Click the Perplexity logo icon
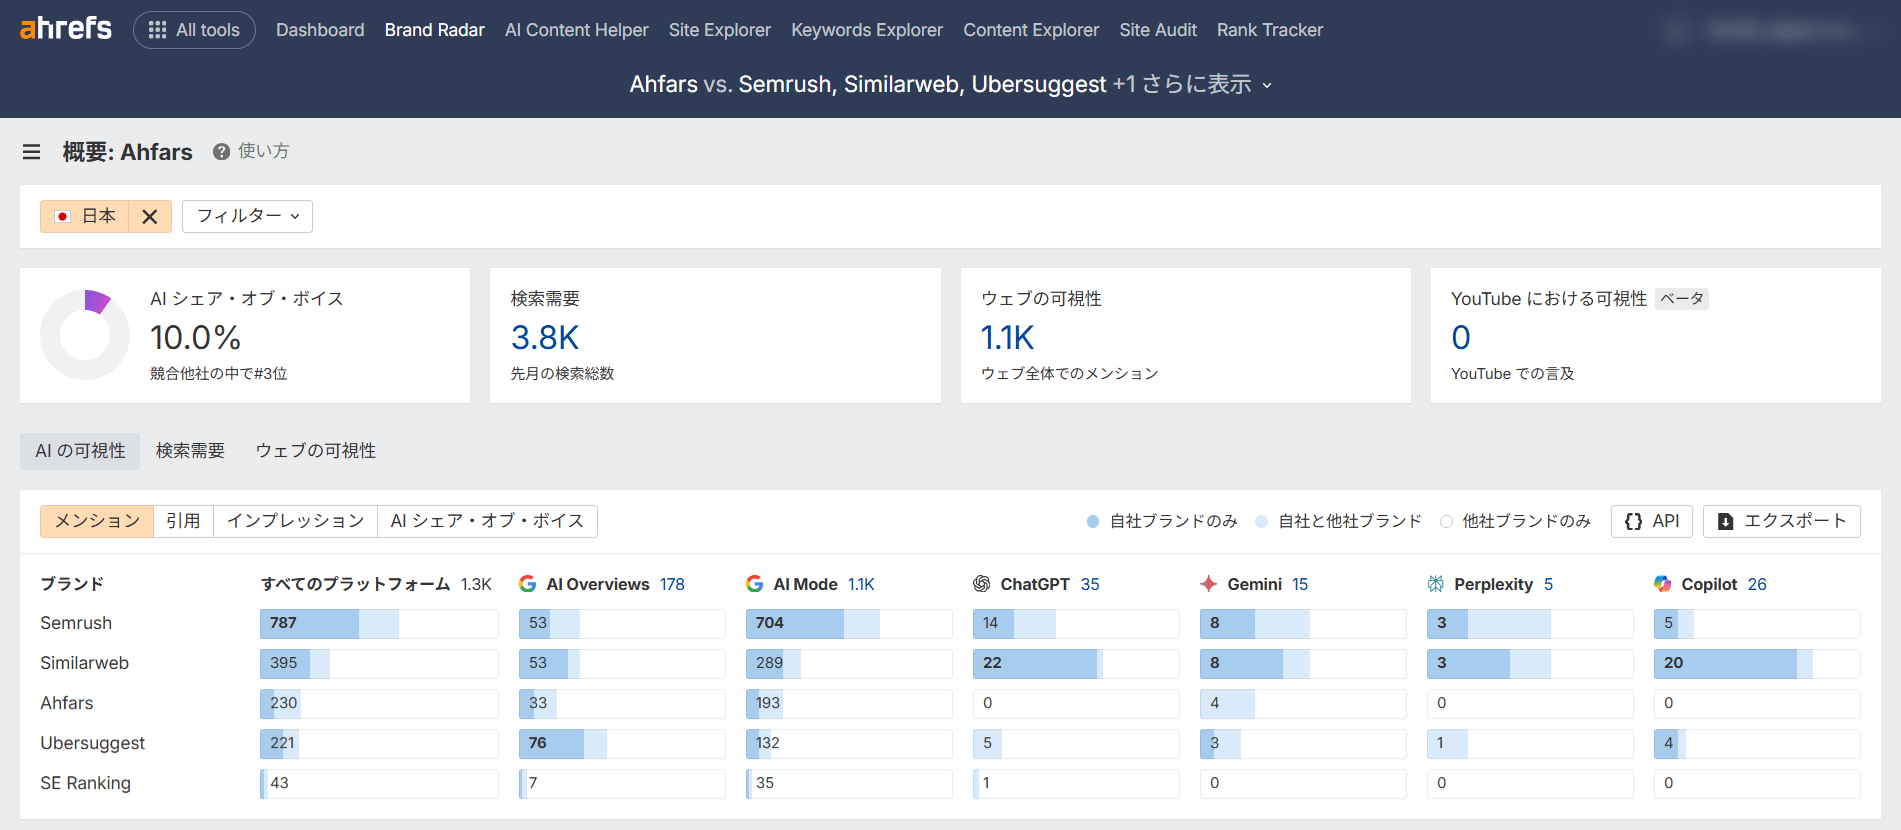 (x=1436, y=584)
